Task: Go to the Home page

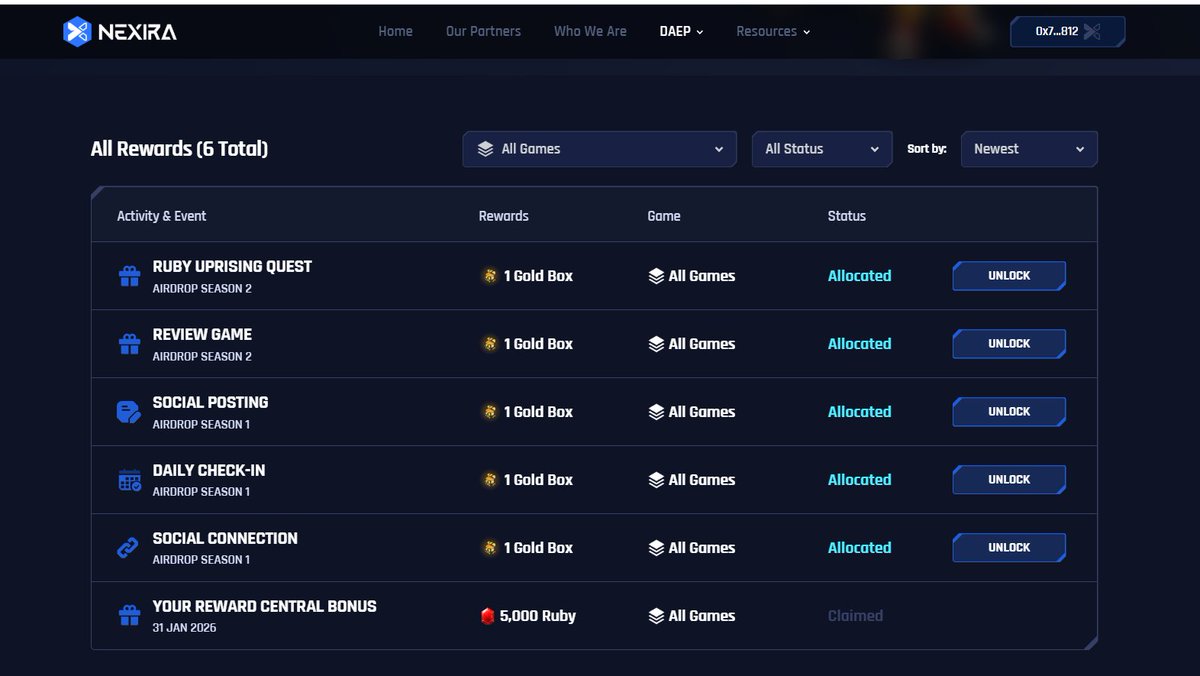Action: pyautogui.click(x=395, y=32)
